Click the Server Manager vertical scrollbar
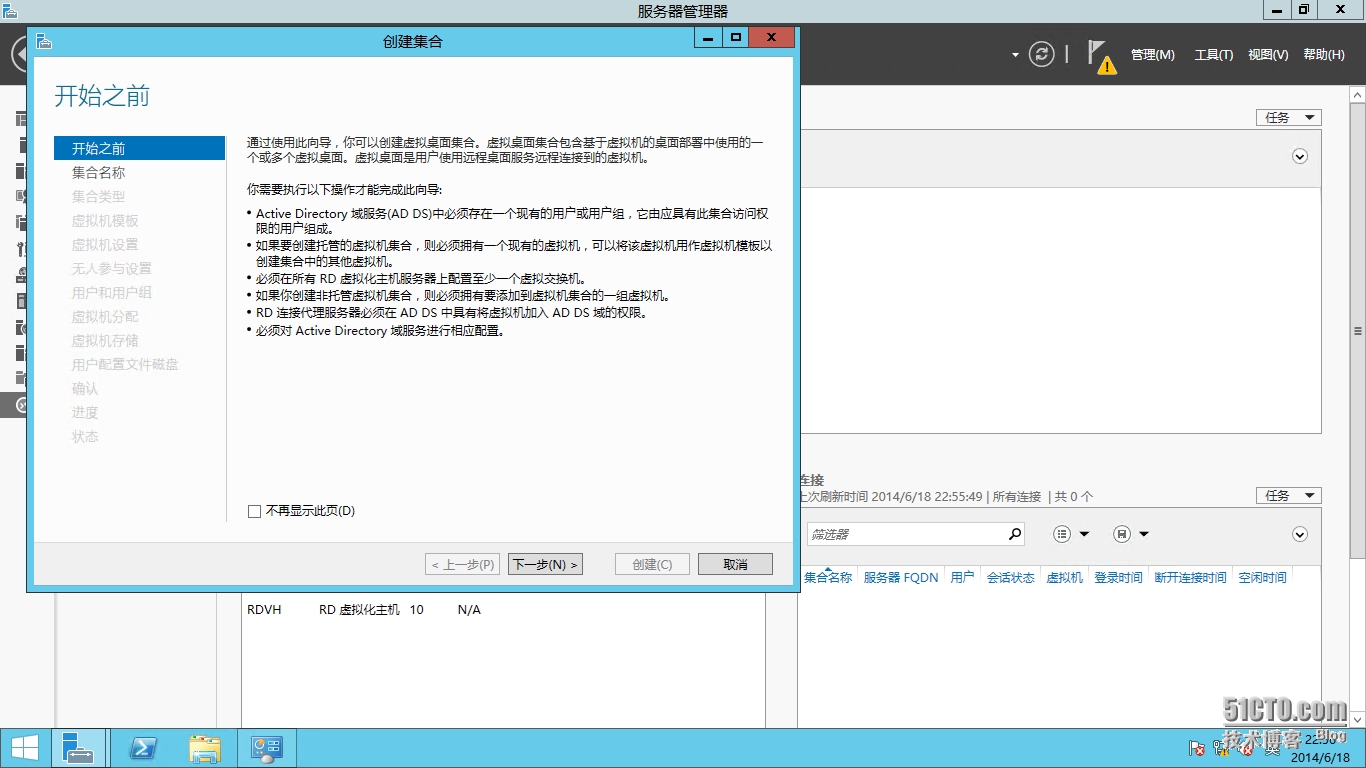 click(x=1358, y=330)
